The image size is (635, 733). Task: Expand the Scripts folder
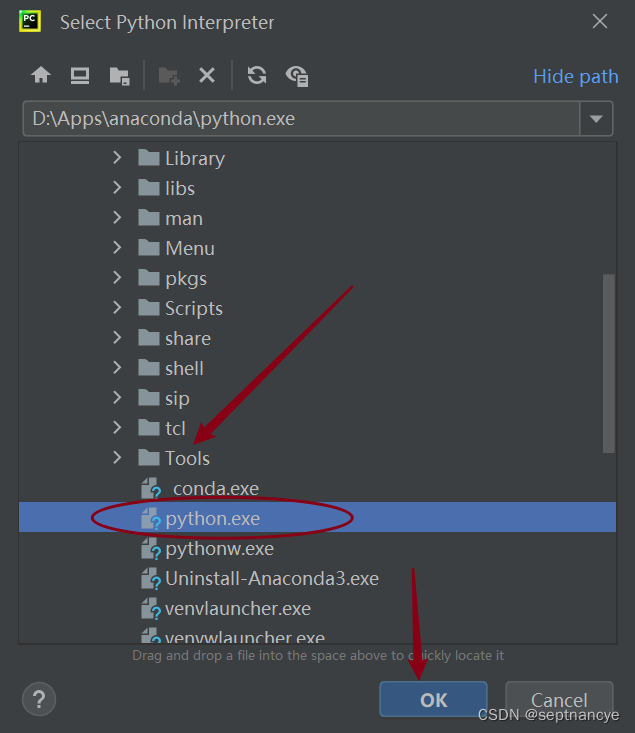click(x=117, y=308)
